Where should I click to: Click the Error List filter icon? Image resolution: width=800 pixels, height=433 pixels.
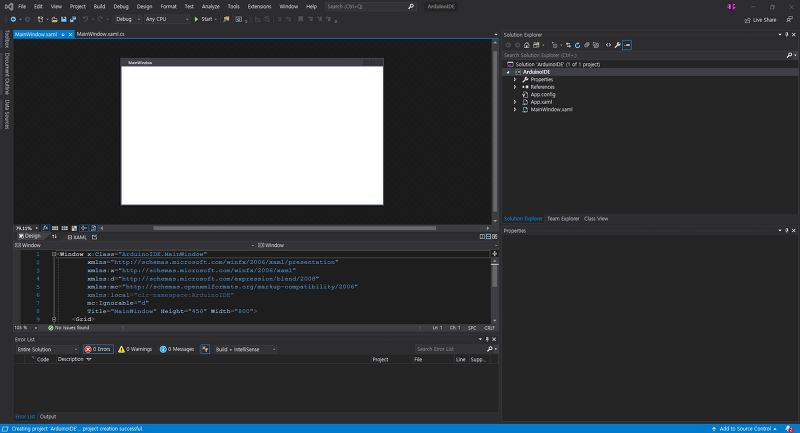click(205, 349)
